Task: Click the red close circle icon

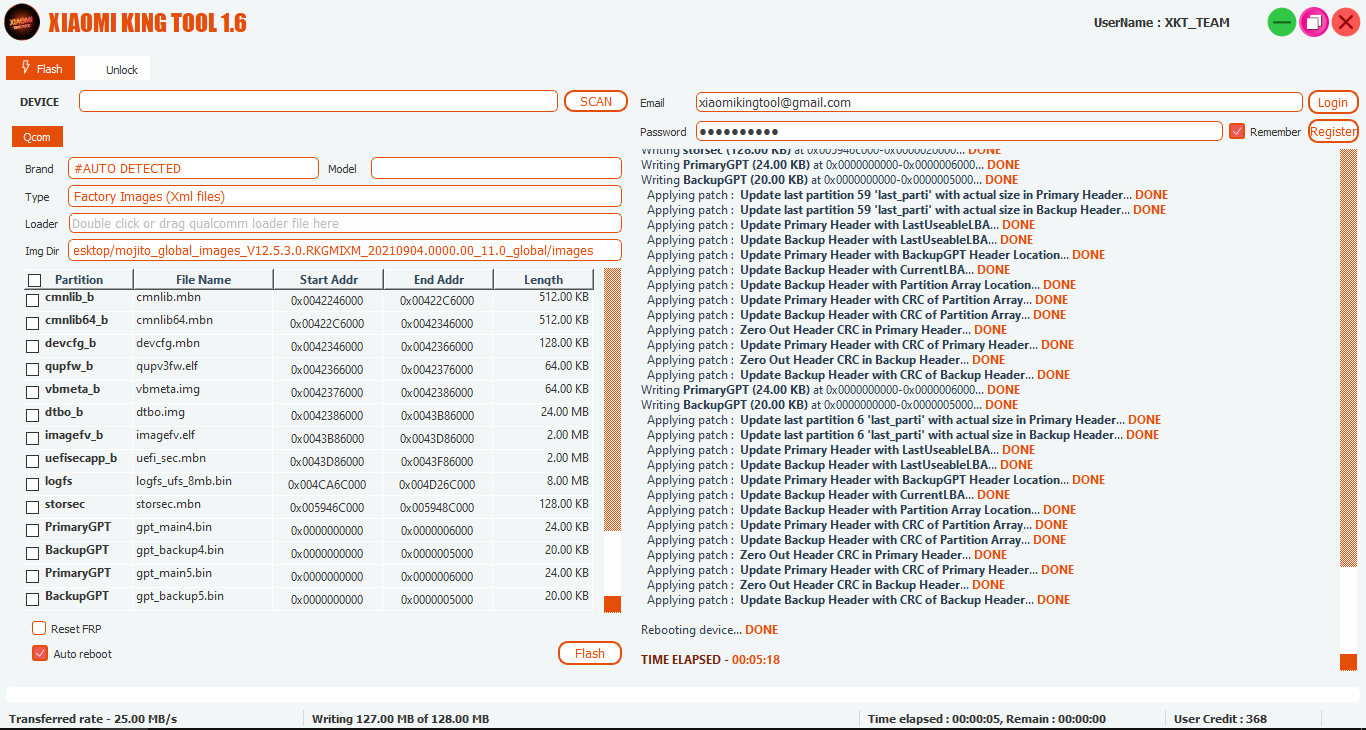Action: 1345,22
